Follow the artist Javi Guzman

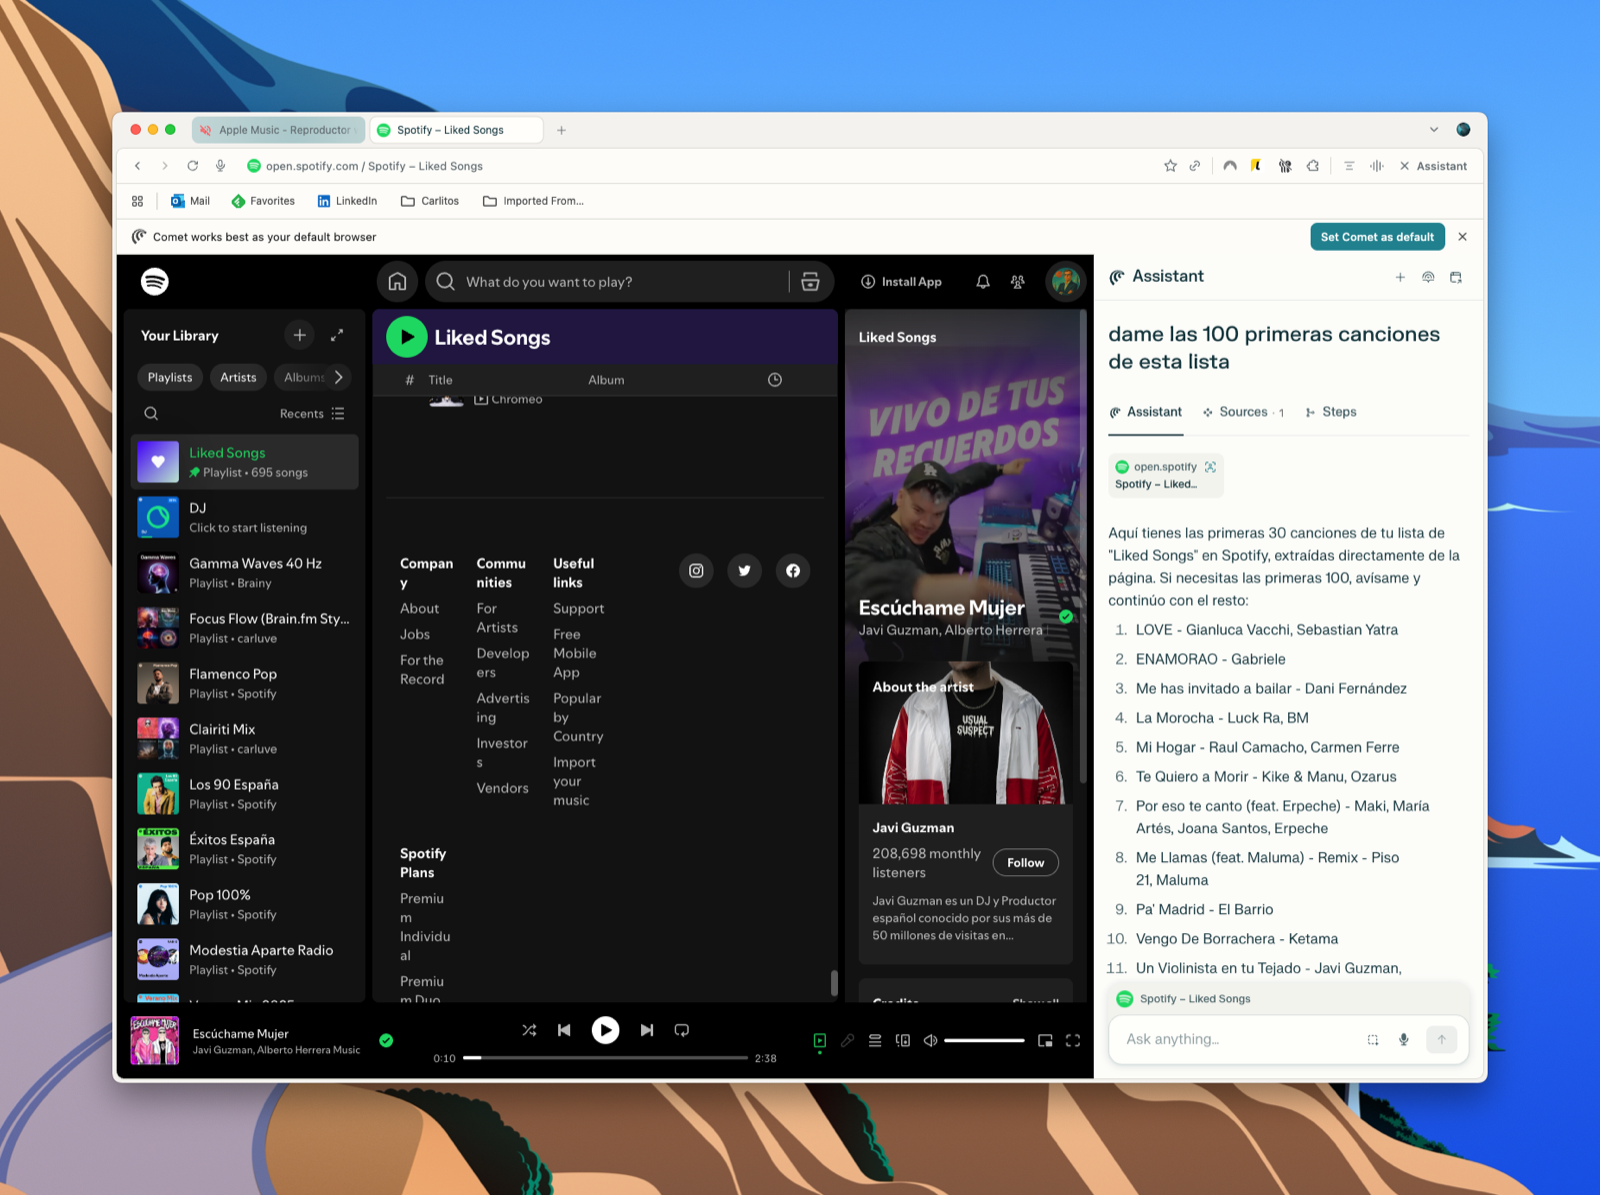tap(1025, 862)
